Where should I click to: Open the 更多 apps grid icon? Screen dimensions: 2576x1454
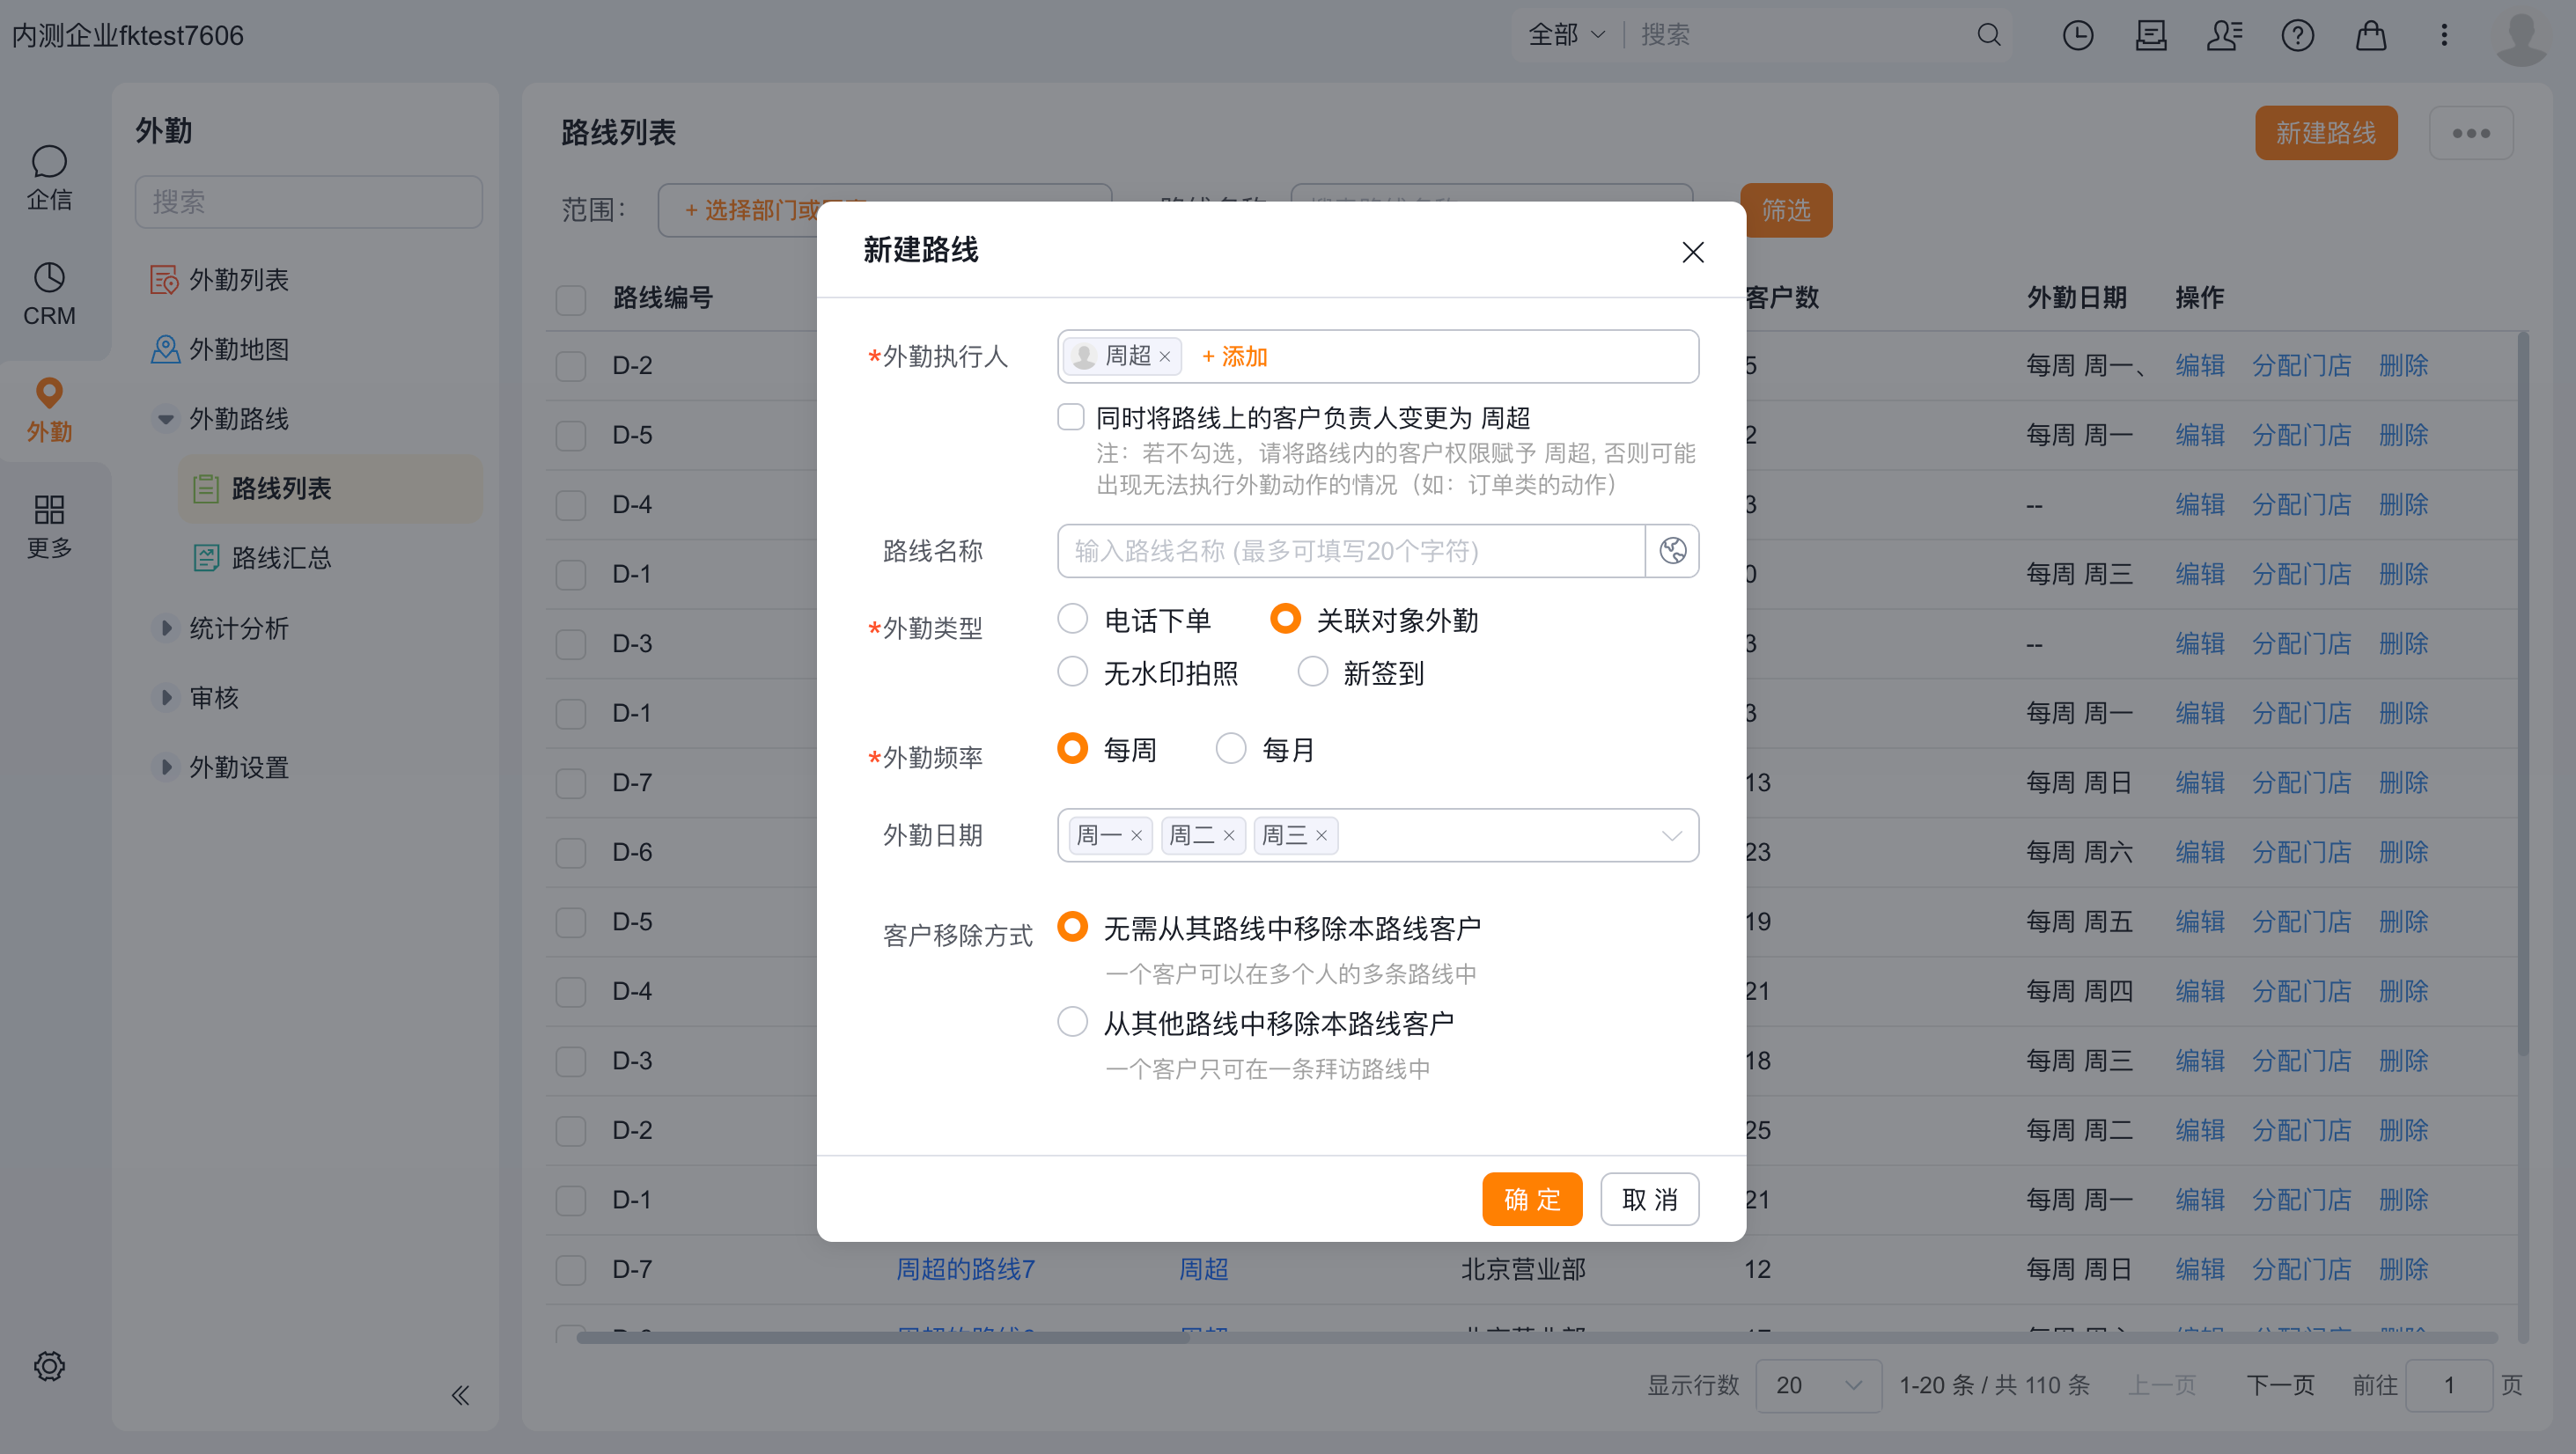click(49, 526)
